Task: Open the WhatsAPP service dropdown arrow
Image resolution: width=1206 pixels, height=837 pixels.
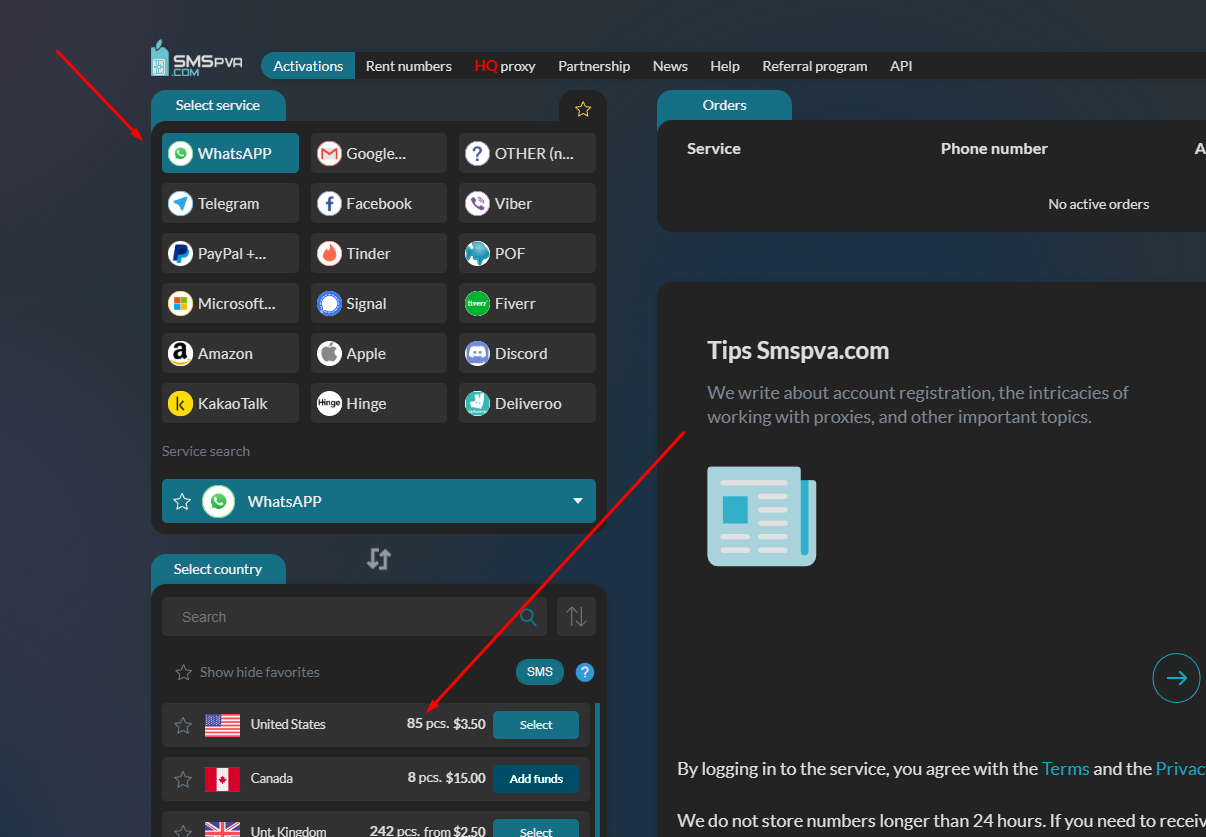Action: point(578,501)
